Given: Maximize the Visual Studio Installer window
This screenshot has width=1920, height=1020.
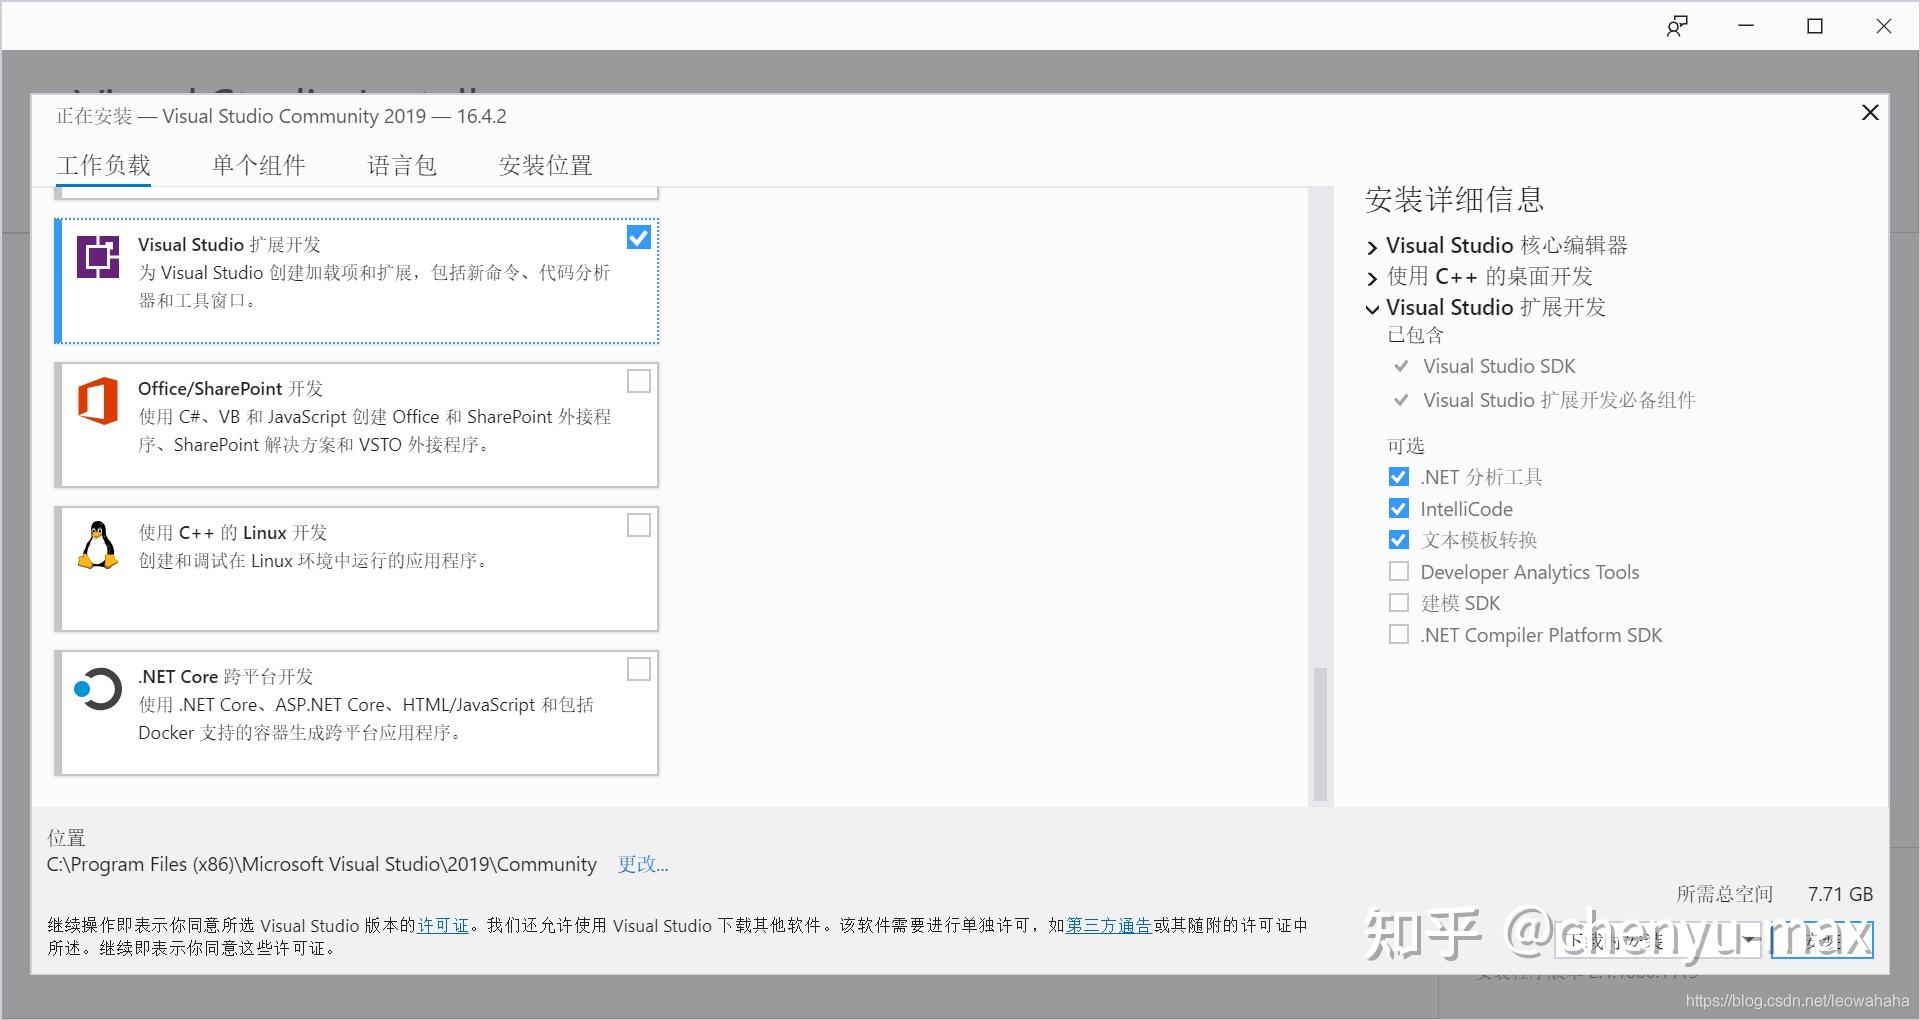Looking at the screenshot, I should coord(1815,26).
